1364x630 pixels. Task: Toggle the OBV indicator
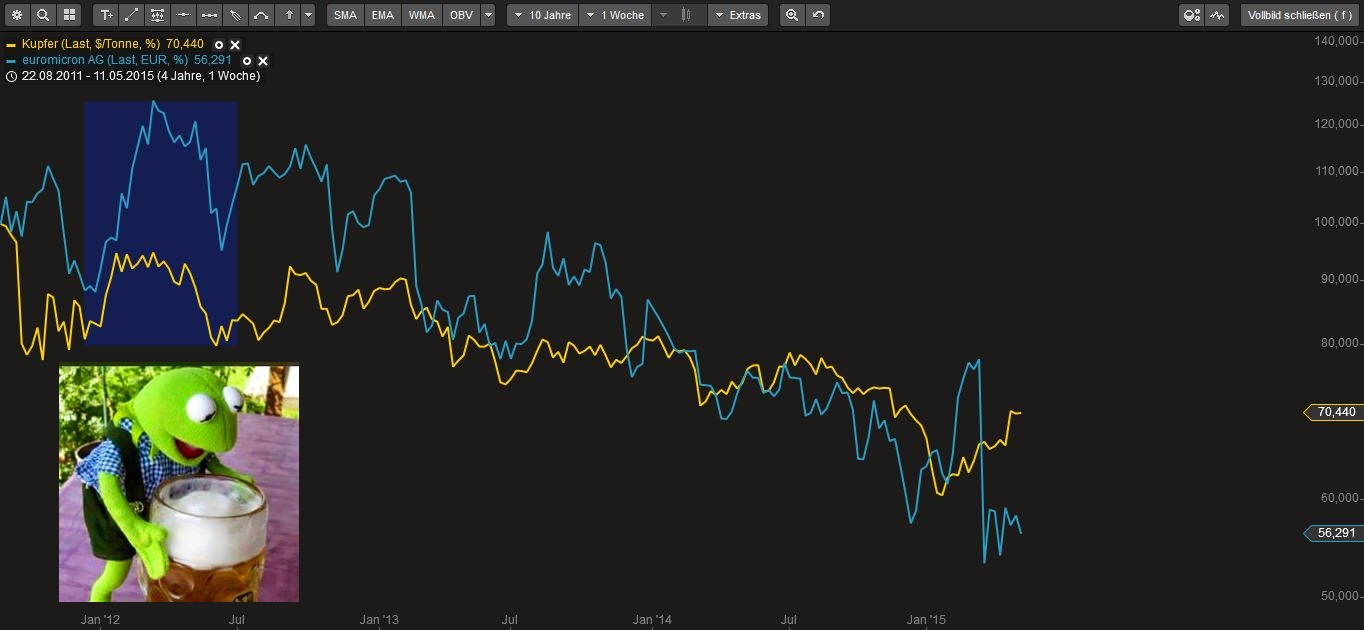click(461, 15)
